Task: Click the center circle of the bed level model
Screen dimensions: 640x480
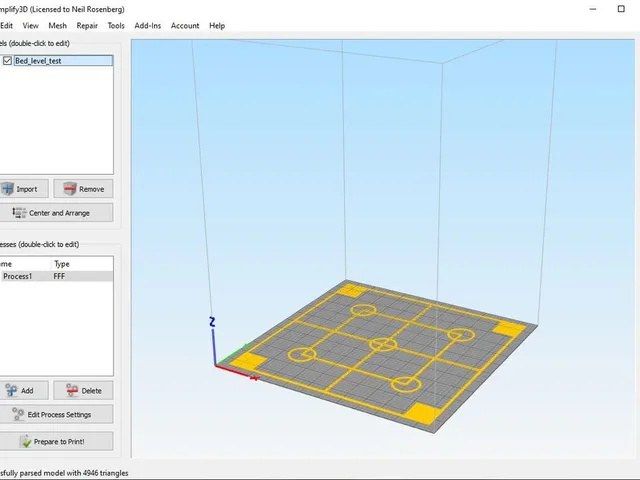Action: click(x=382, y=344)
